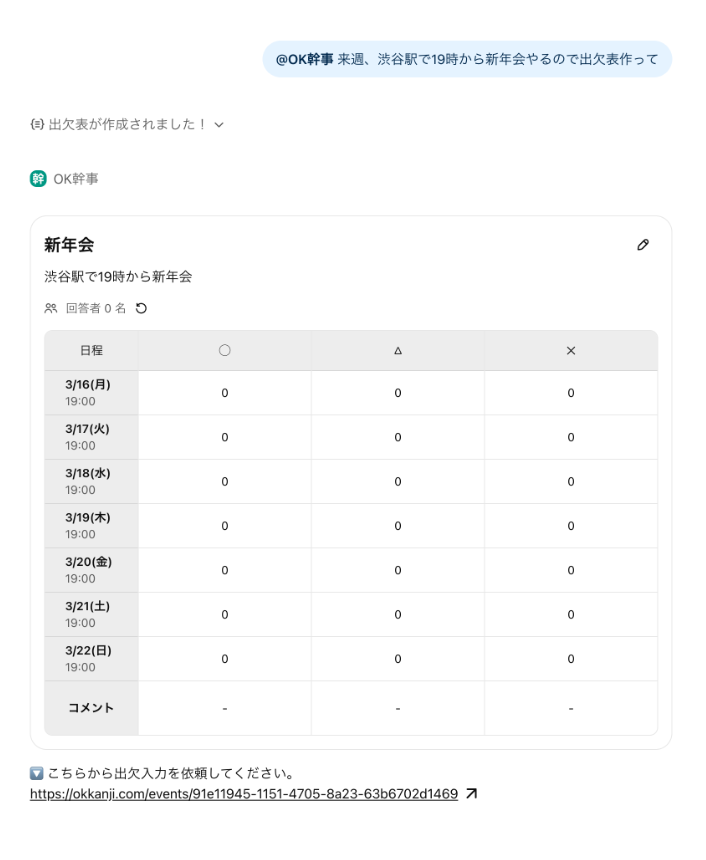The height and width of the screenshot is (860, 706).
Task: Select the 3/20(金) 19:00 date row
Action: [90, 570]
